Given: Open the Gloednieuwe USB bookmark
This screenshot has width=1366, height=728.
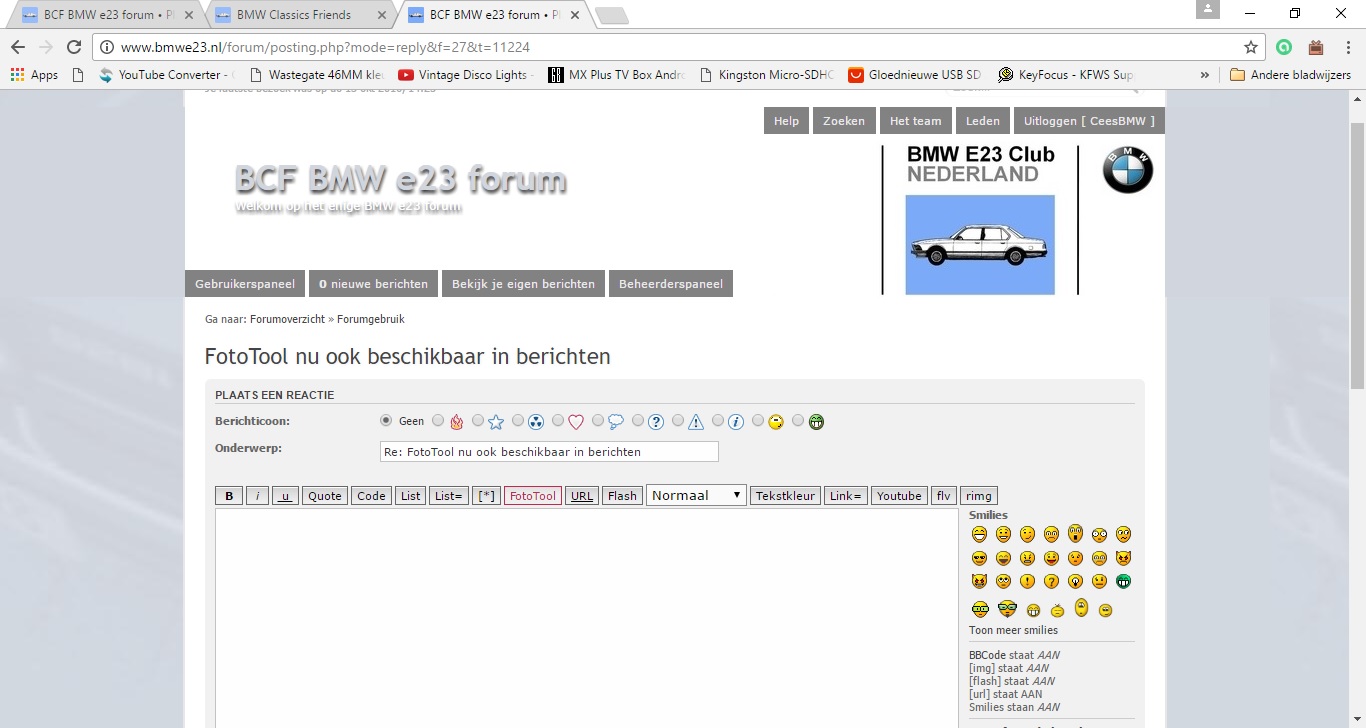Looking at the screenshot, I should (x=916, y=75).
